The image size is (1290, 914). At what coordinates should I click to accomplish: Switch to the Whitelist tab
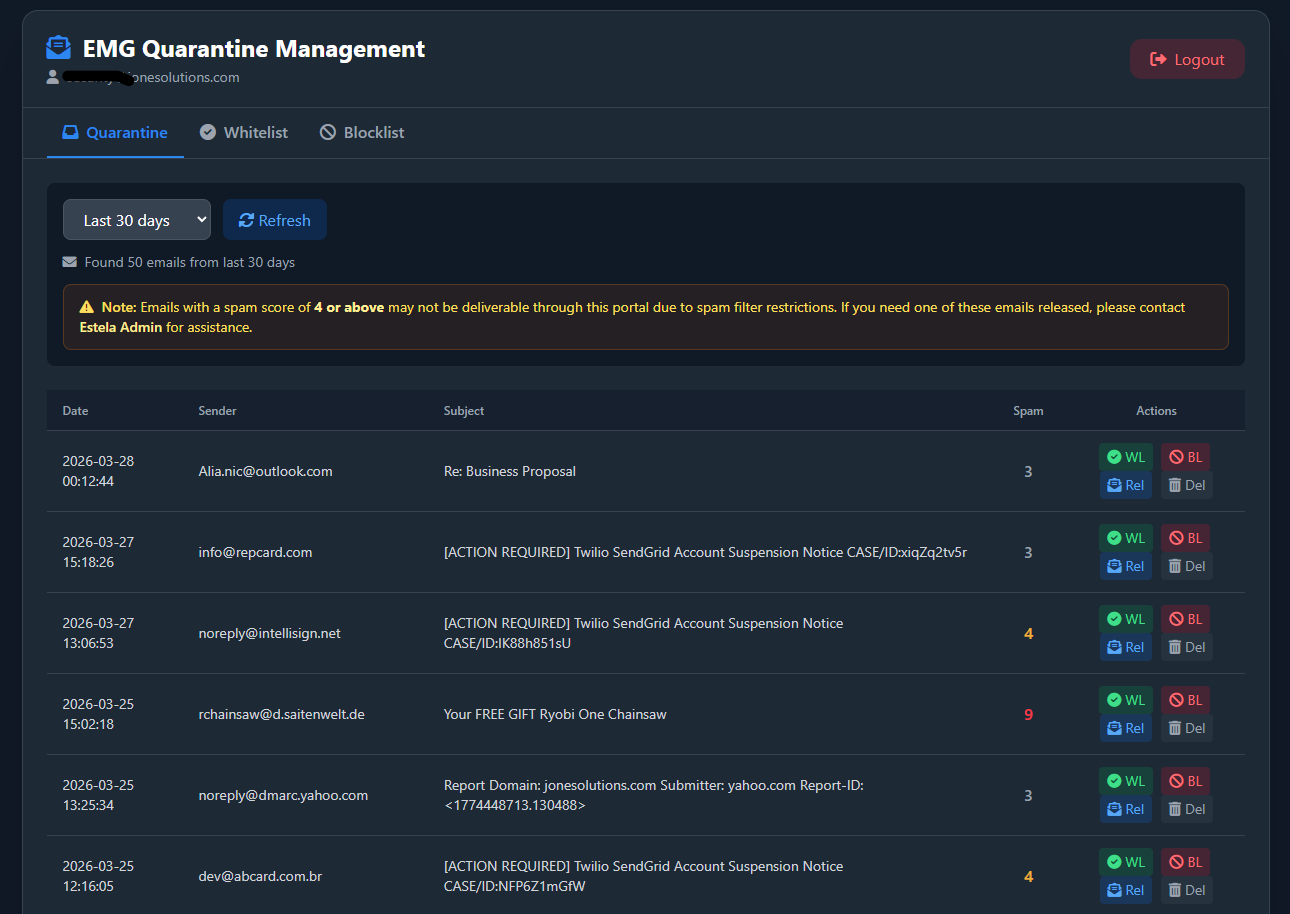click(244, 132)
